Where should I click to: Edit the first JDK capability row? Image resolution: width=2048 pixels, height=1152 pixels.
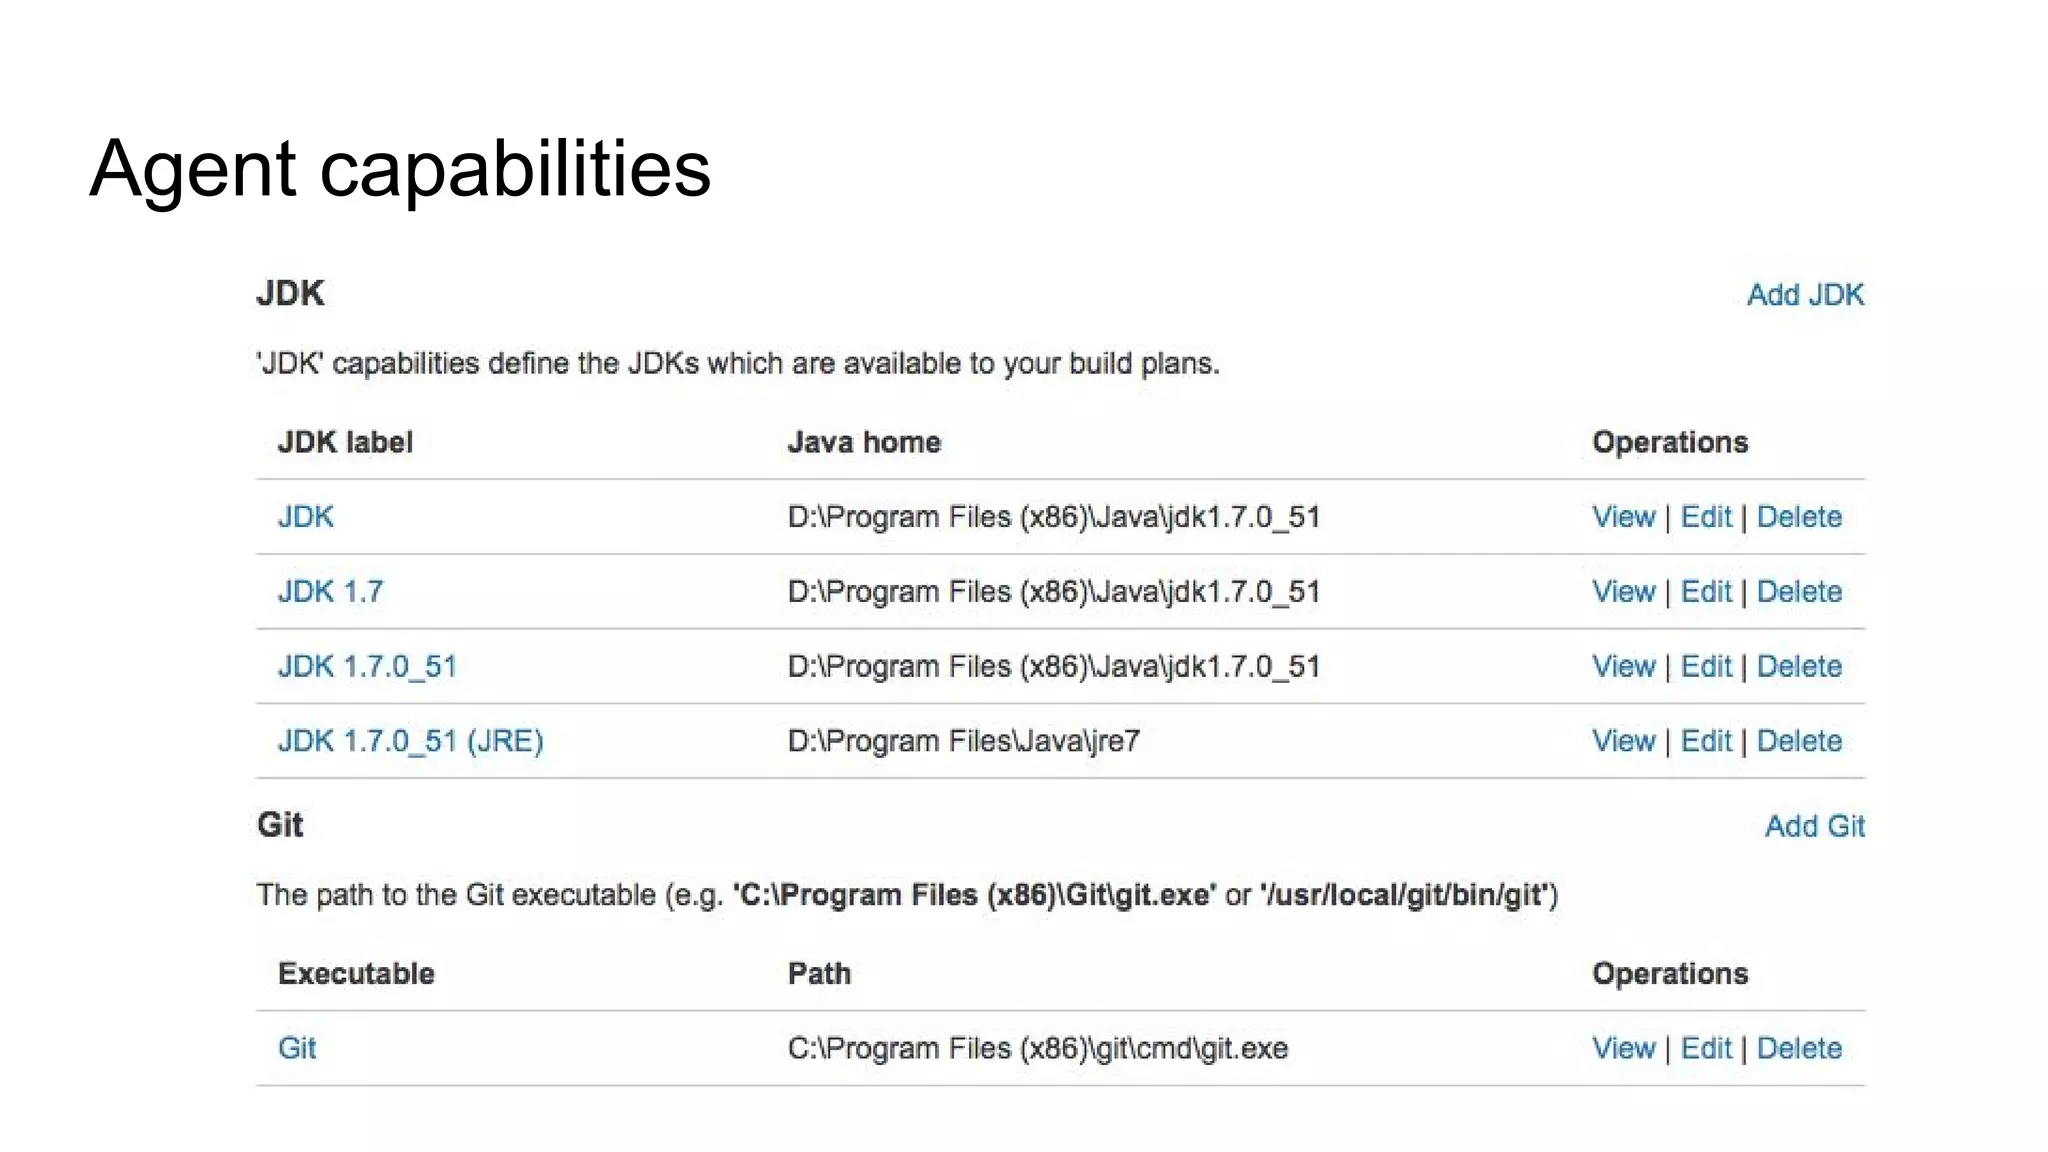[1705, 517]
